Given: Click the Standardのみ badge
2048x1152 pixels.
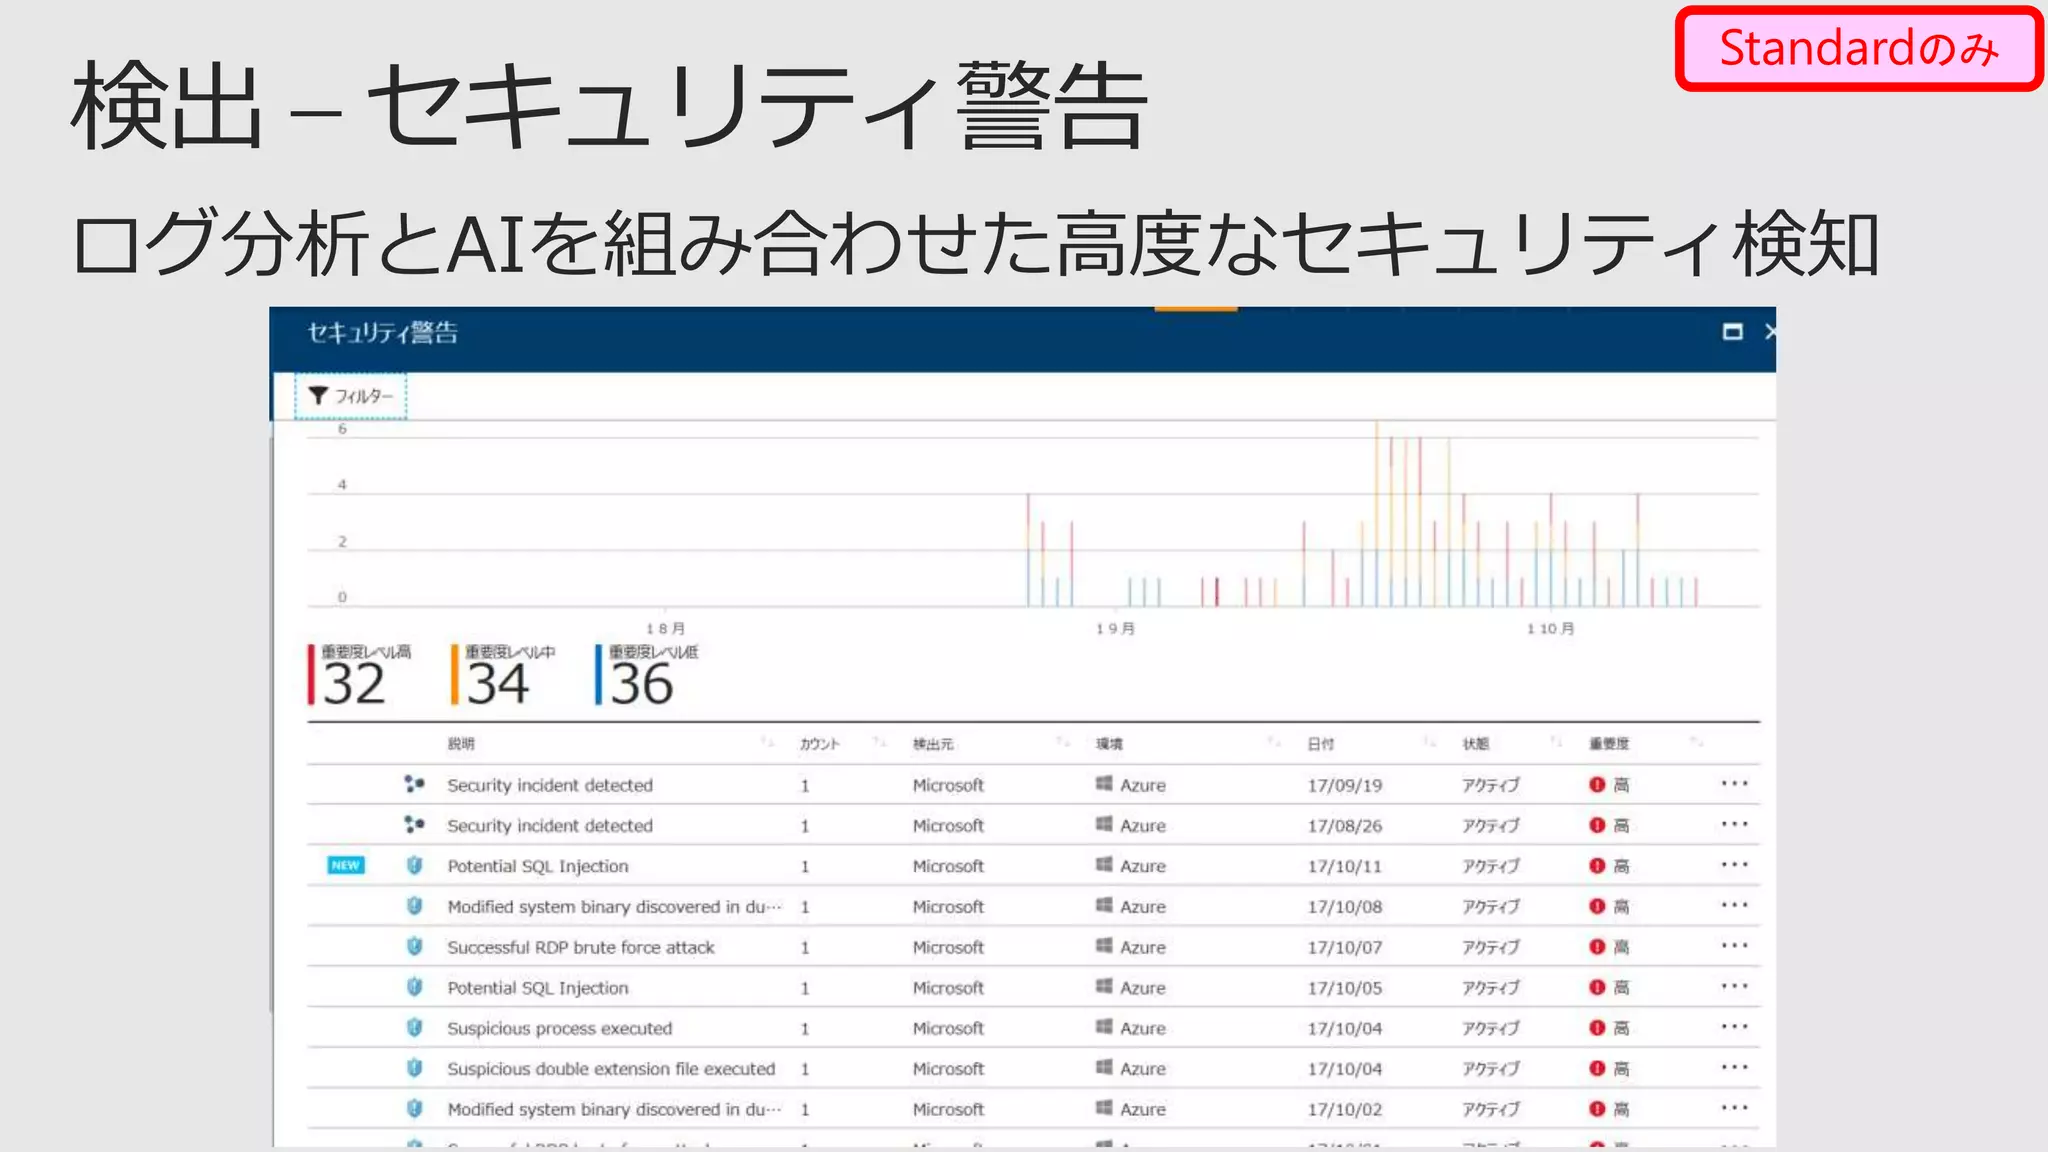Looking at the screenshot, I should coord(1859,48).
